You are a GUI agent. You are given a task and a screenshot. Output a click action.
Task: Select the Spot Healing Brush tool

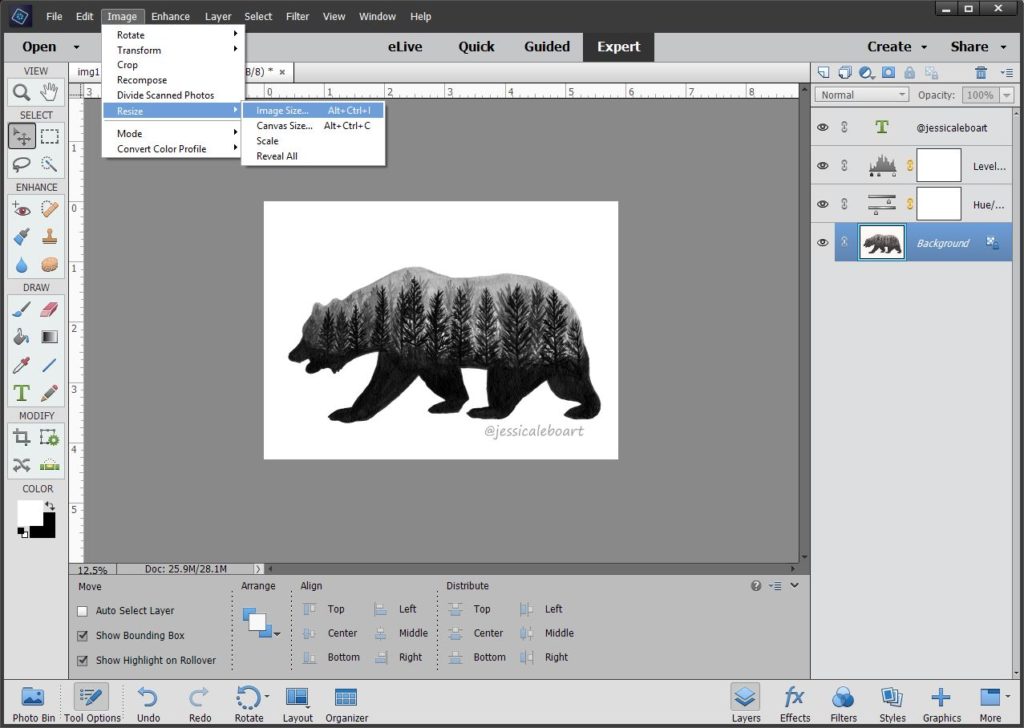pos(50,209)
